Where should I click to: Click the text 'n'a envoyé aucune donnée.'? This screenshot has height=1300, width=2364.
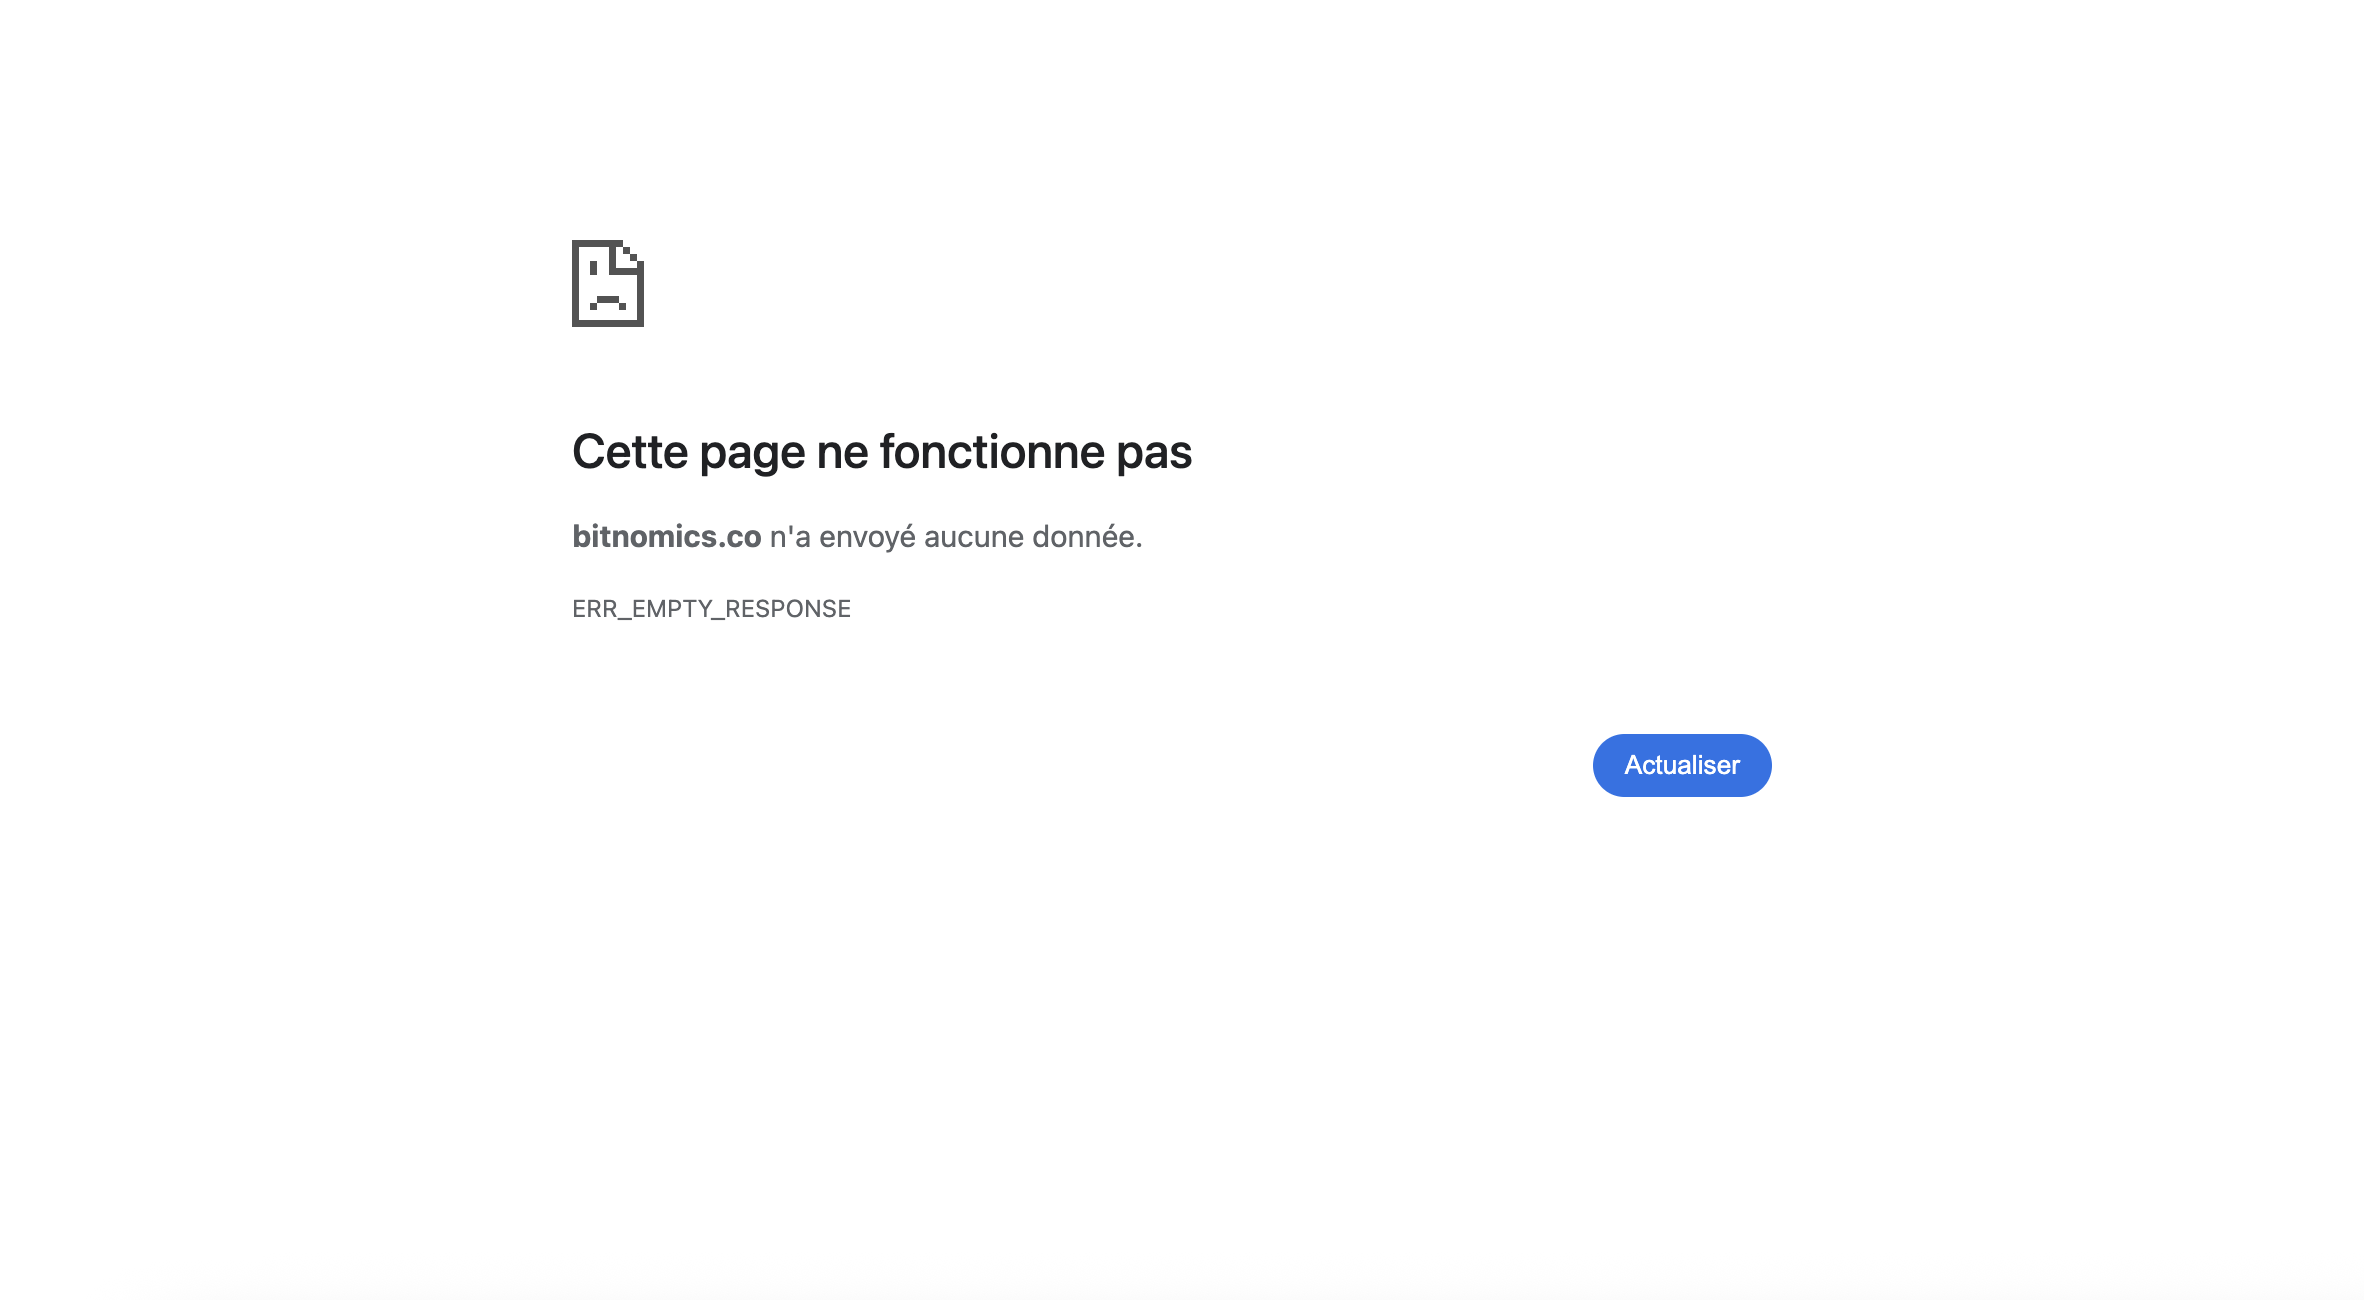(x=956, y=537)
